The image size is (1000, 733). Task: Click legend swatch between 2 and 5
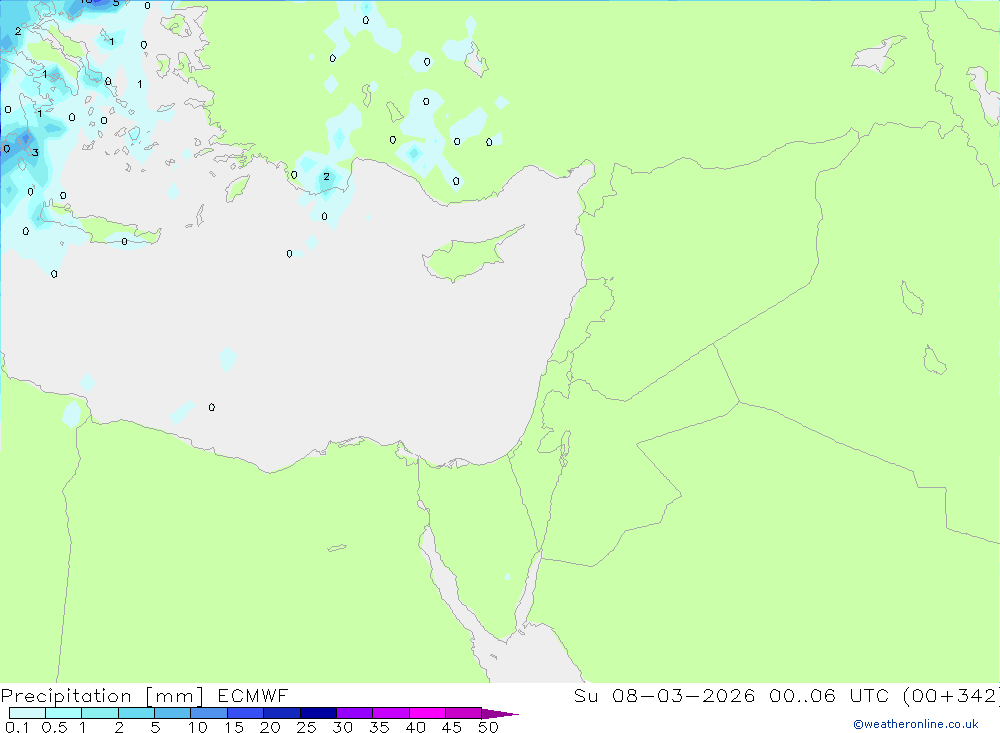click(136, 713)
